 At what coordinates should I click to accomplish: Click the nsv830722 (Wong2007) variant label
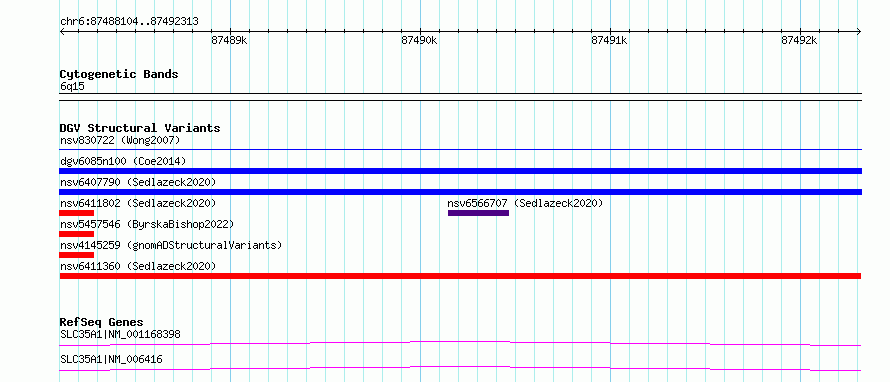pos(120,140)
